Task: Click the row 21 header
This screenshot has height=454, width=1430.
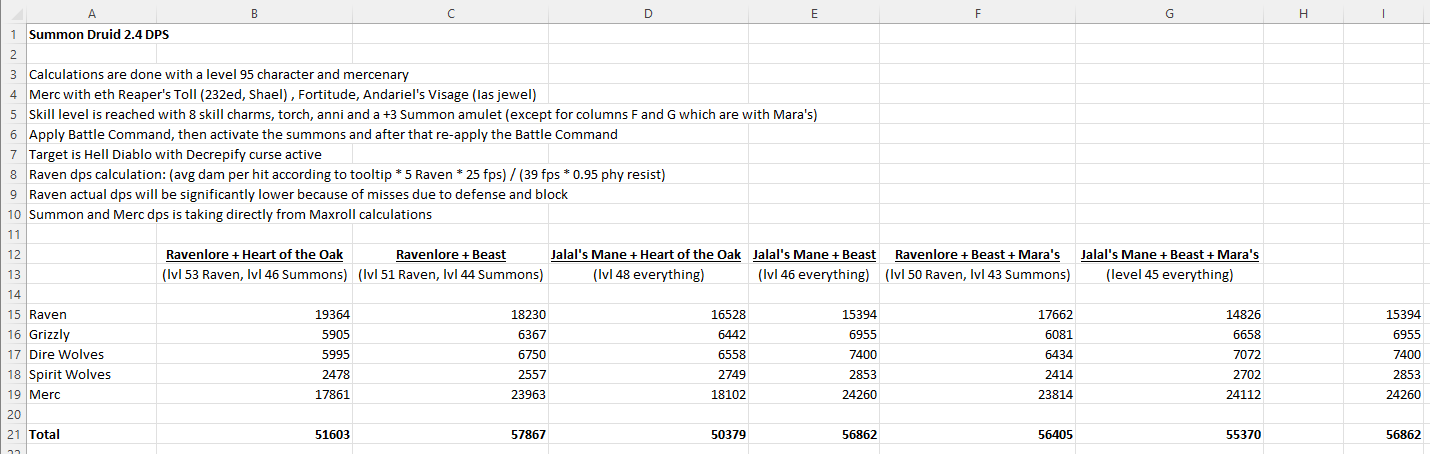Action: pos(13,435)
